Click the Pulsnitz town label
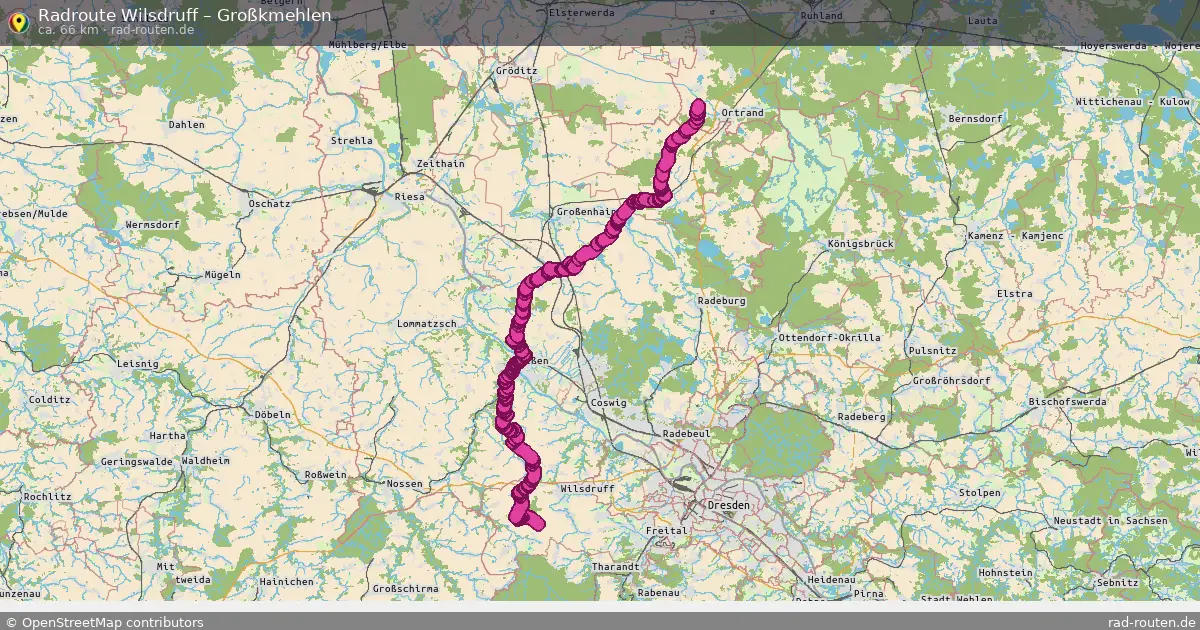 pos(933,351)
